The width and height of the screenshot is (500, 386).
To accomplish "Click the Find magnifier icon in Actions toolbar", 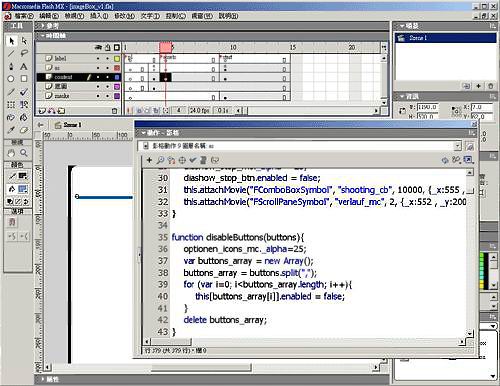I will pyautogui.click(x=160, y=160).
